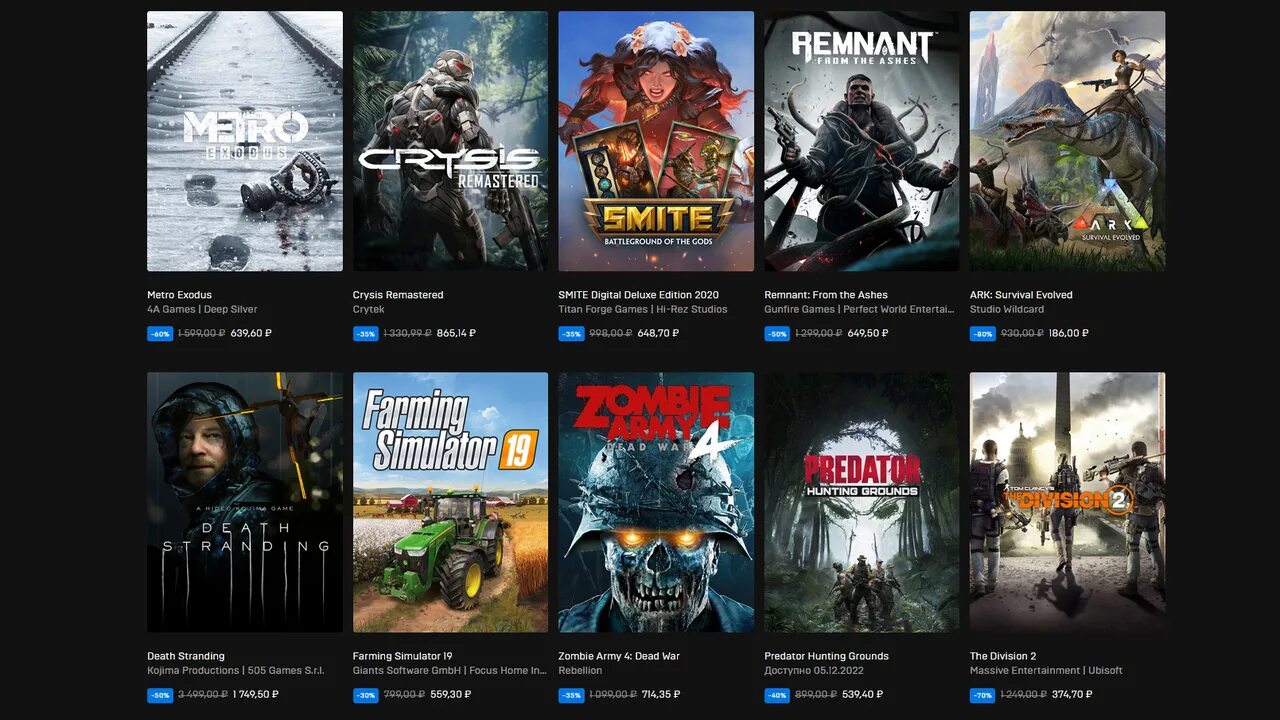The height and width of the screenshot is (720, 1280).
Task: Click Kojima Productions | 505 Games text
Action: (x=236, y=671)
